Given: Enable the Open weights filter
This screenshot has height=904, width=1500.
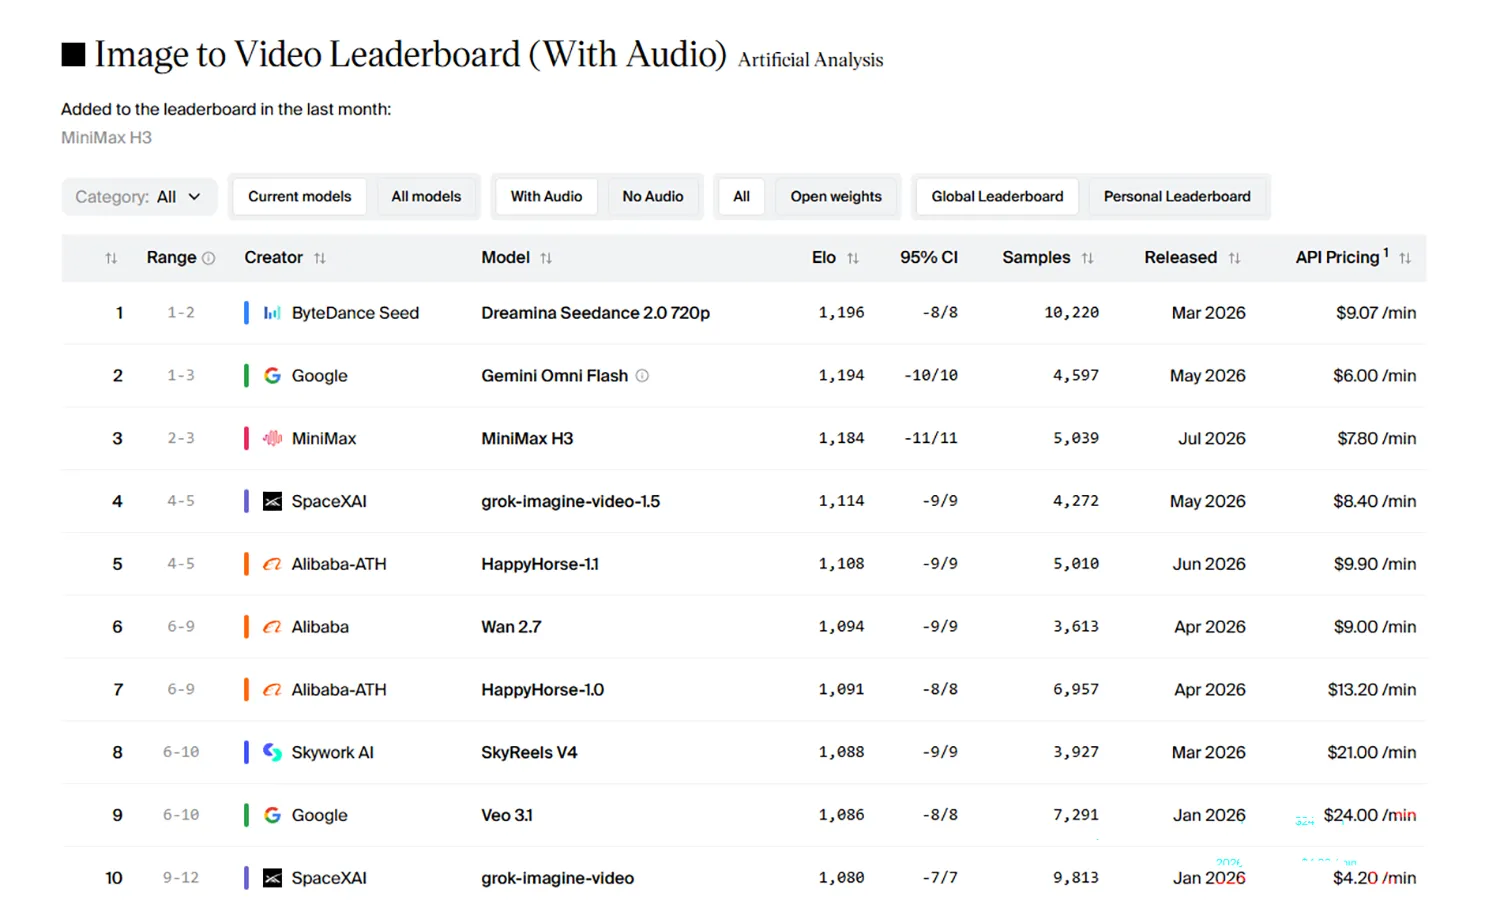Looking at the screenshot, I should coord(836,197).
